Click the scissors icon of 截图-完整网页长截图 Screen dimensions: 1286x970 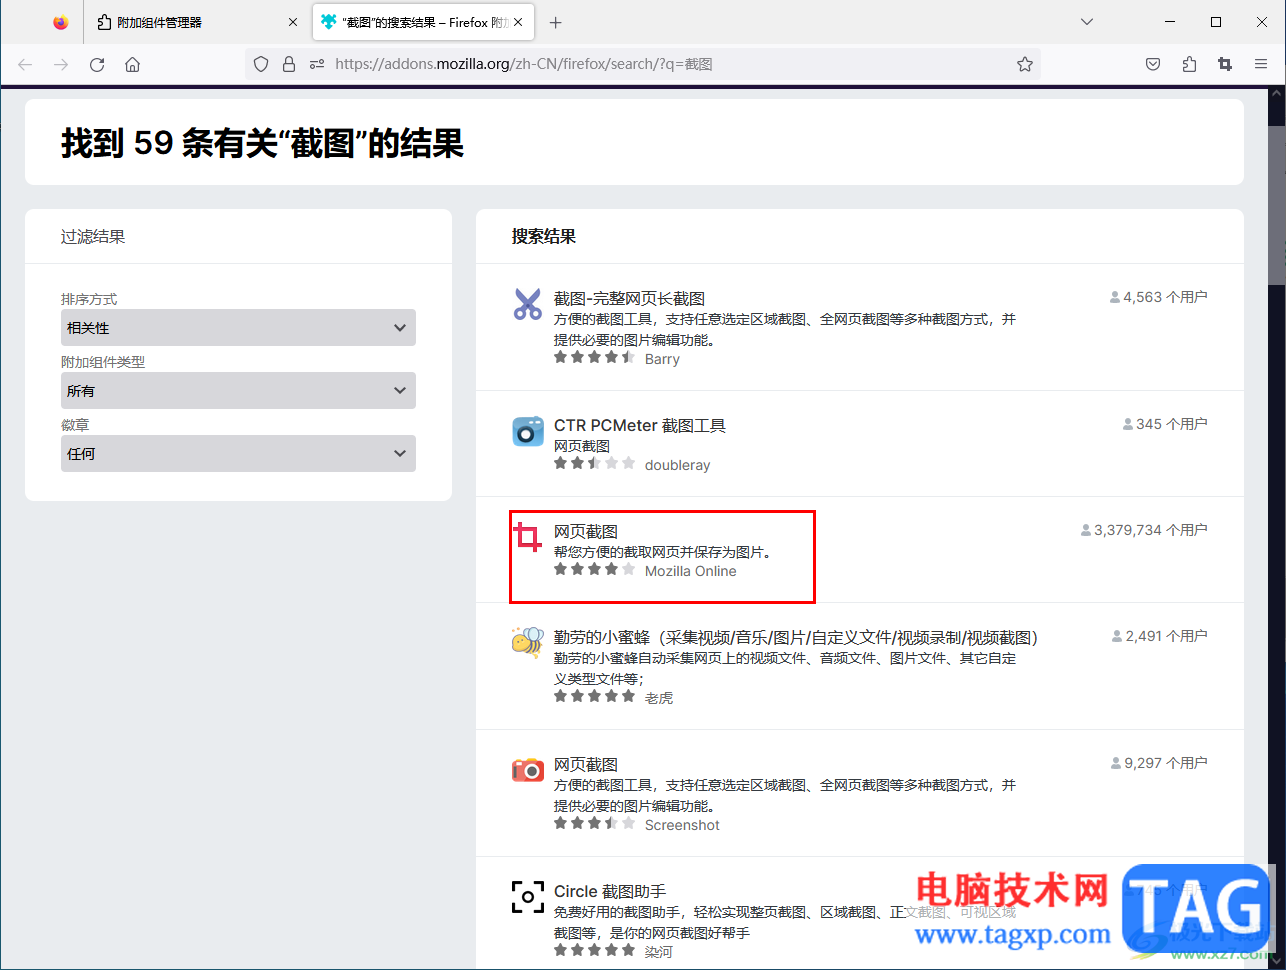pyautogui.click(x=527, y=304)
